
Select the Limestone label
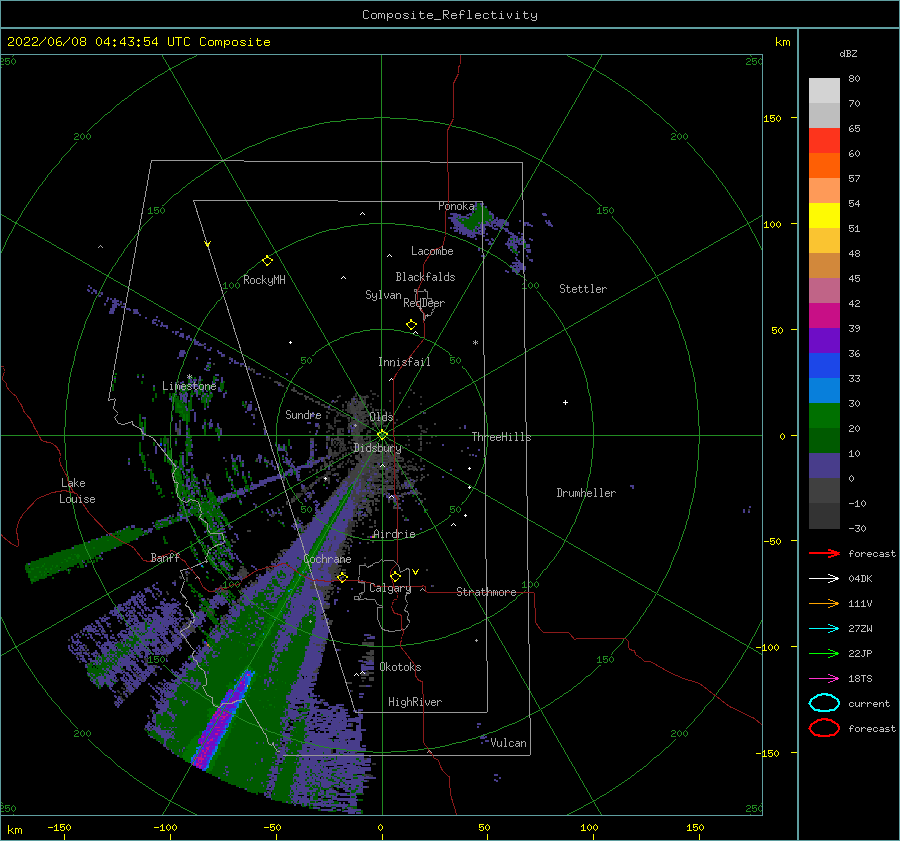click(x=189, y=386)
